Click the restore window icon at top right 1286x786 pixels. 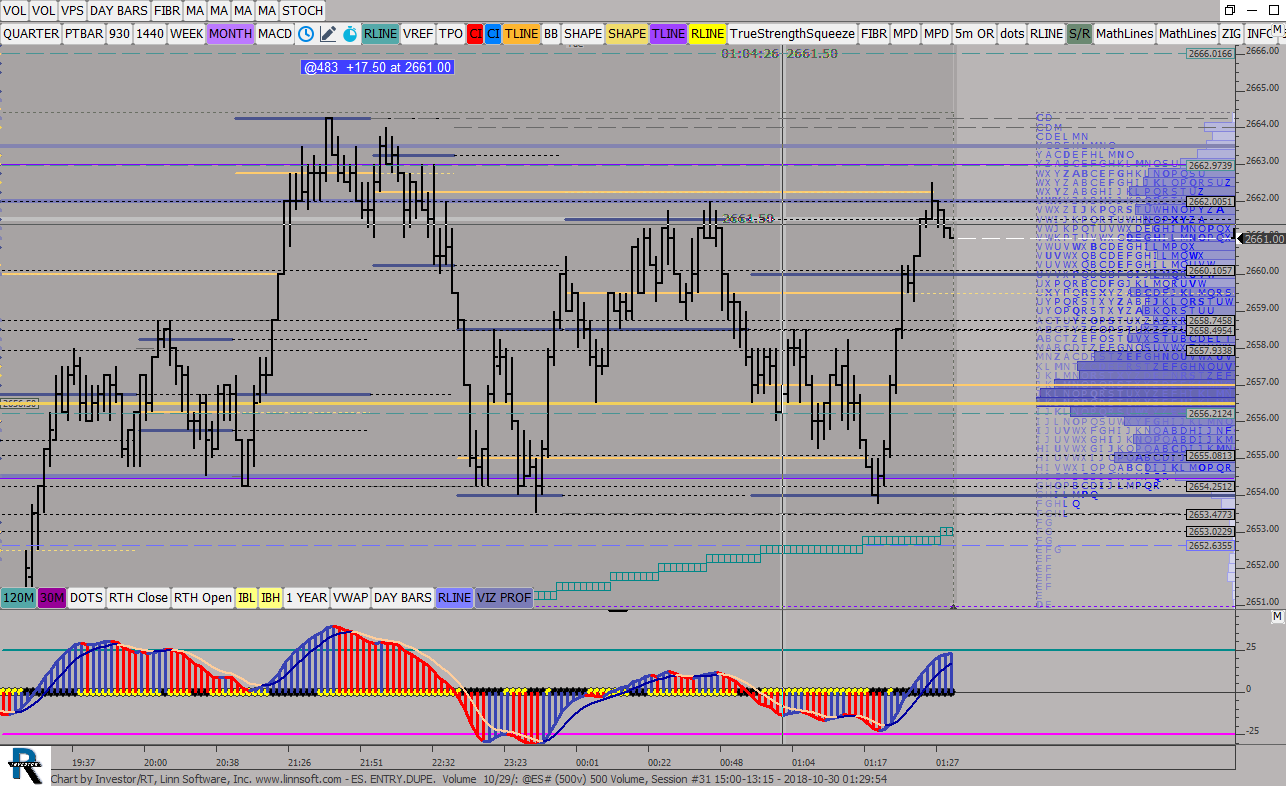(x=1229, y=10)
